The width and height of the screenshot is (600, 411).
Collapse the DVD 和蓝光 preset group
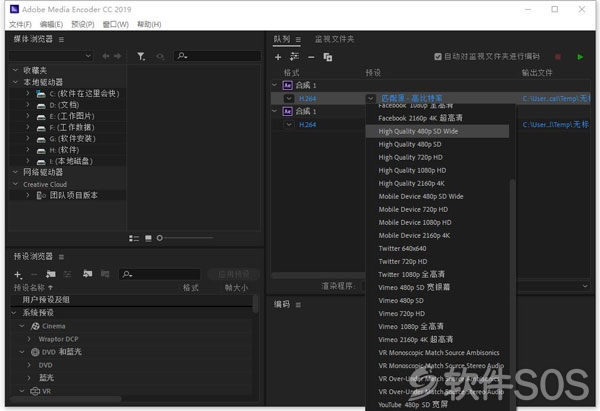pyautogui.click(x=22, y=352)
